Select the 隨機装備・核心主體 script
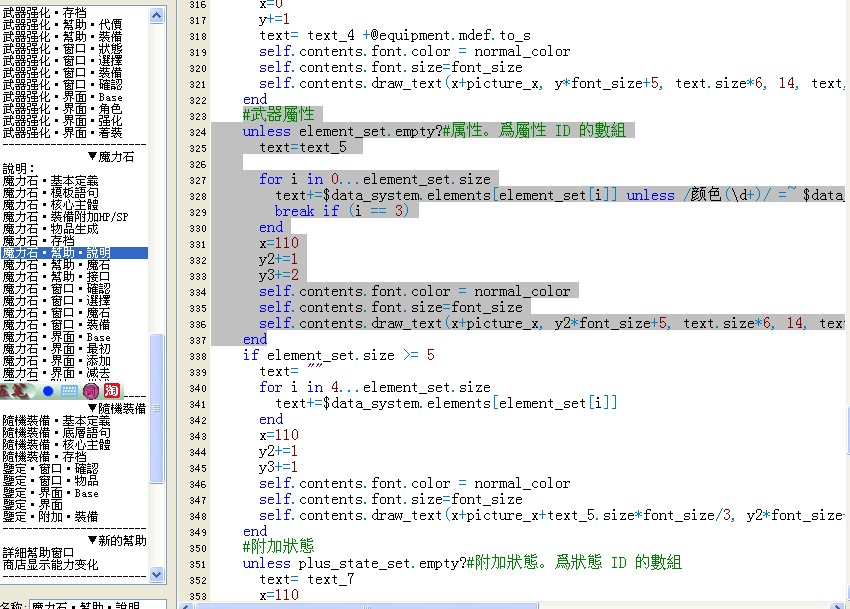The height and width of the screenshot is (609, 850). point(56,445)
